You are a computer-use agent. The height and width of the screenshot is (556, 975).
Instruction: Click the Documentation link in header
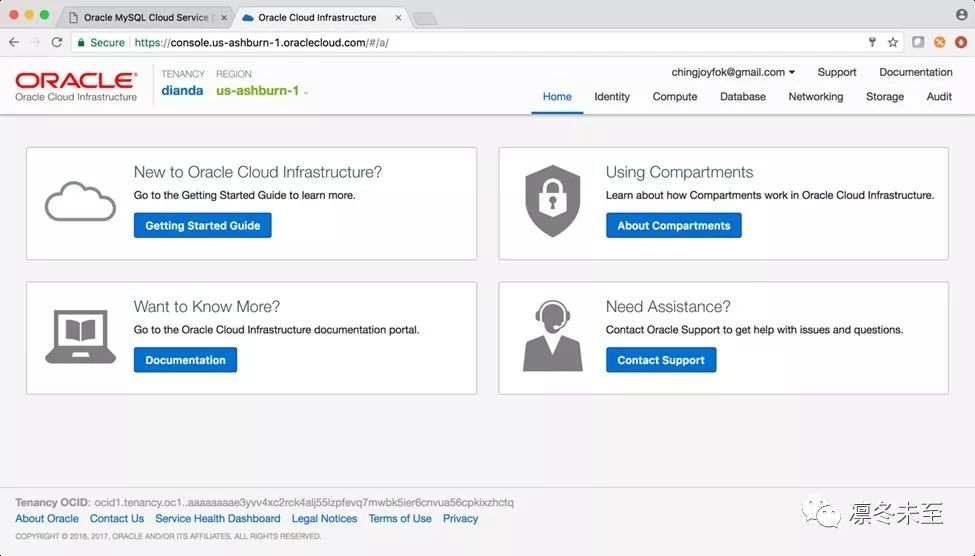tap(915, 72)
